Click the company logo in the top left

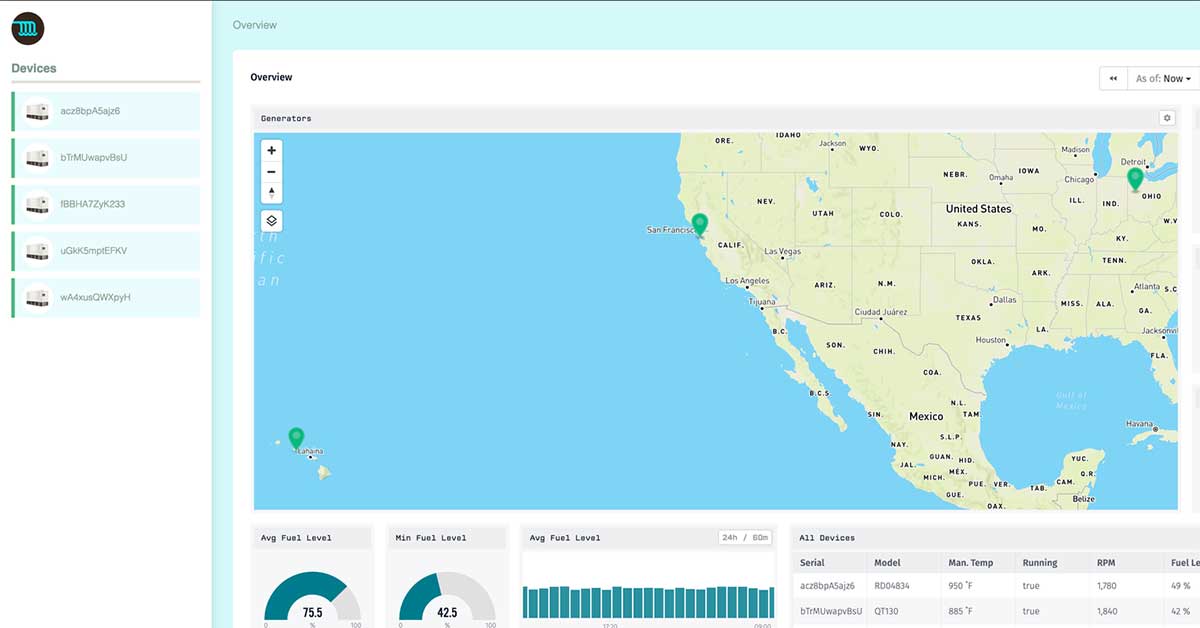(27, 29)
